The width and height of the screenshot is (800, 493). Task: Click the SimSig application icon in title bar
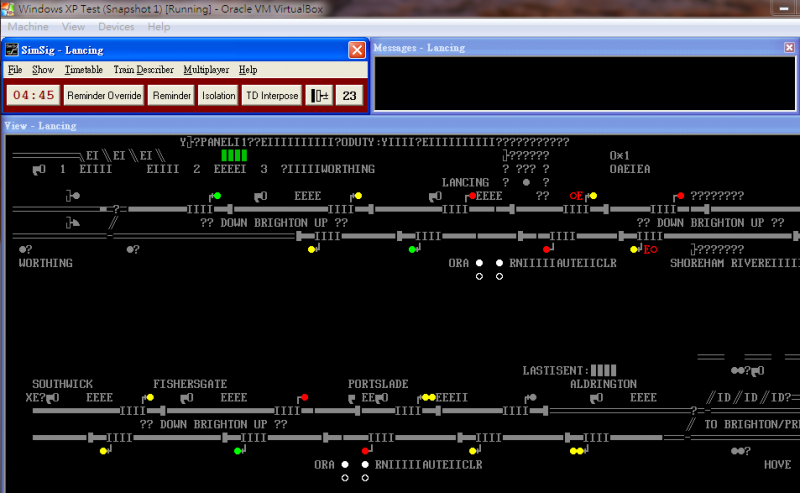click(x=11, y=50)
